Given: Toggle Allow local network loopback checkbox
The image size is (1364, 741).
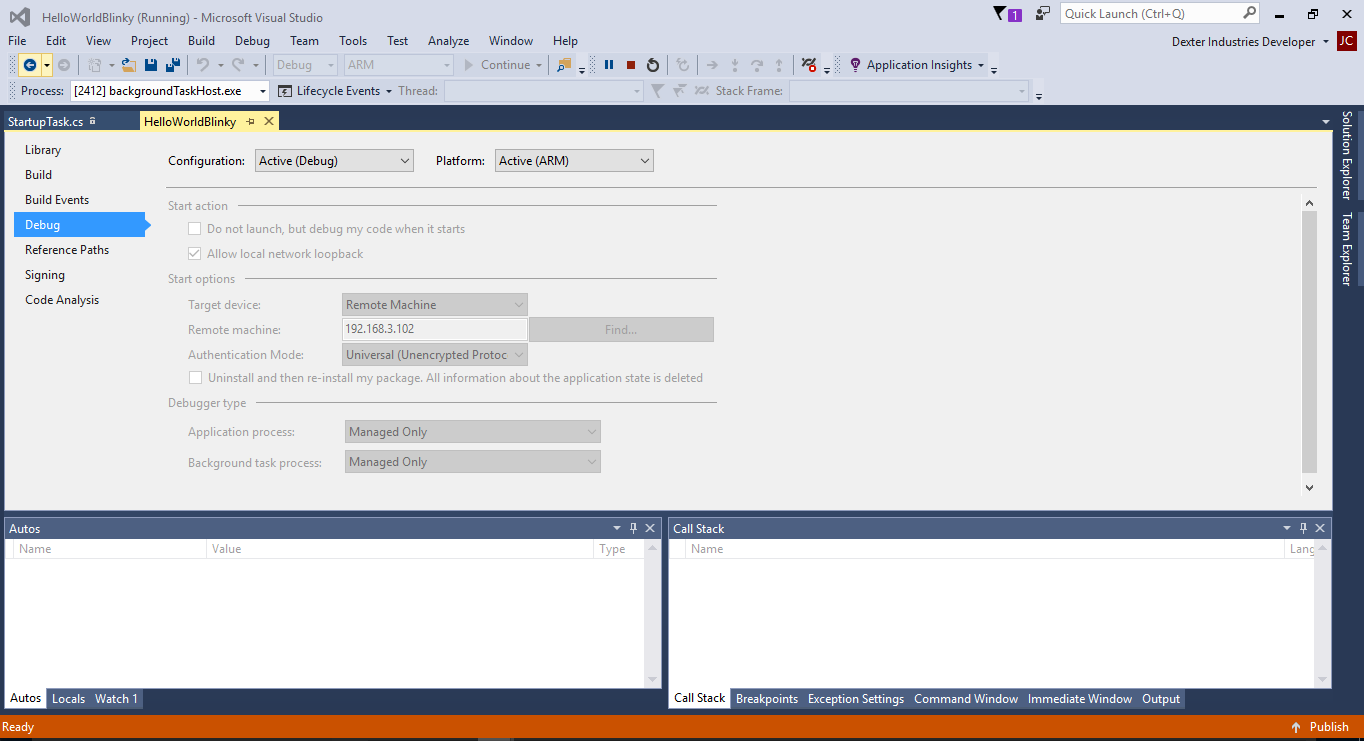Looking at the screenshot, I should click(x=195, y=254).
